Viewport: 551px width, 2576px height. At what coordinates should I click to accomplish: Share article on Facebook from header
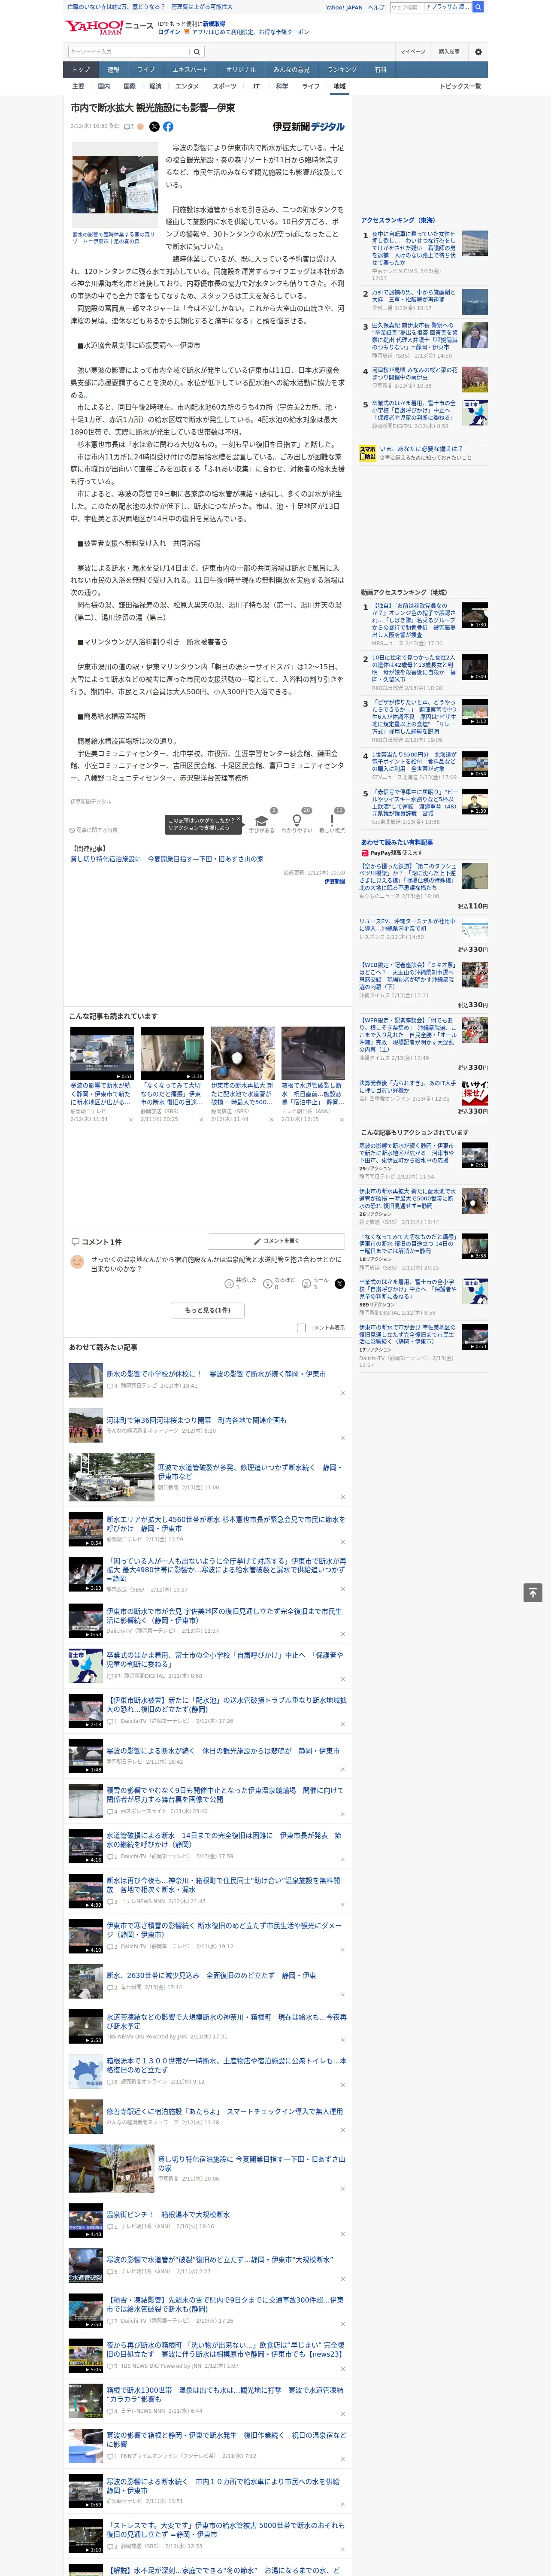pyautogui.click(x=168, y=127)
